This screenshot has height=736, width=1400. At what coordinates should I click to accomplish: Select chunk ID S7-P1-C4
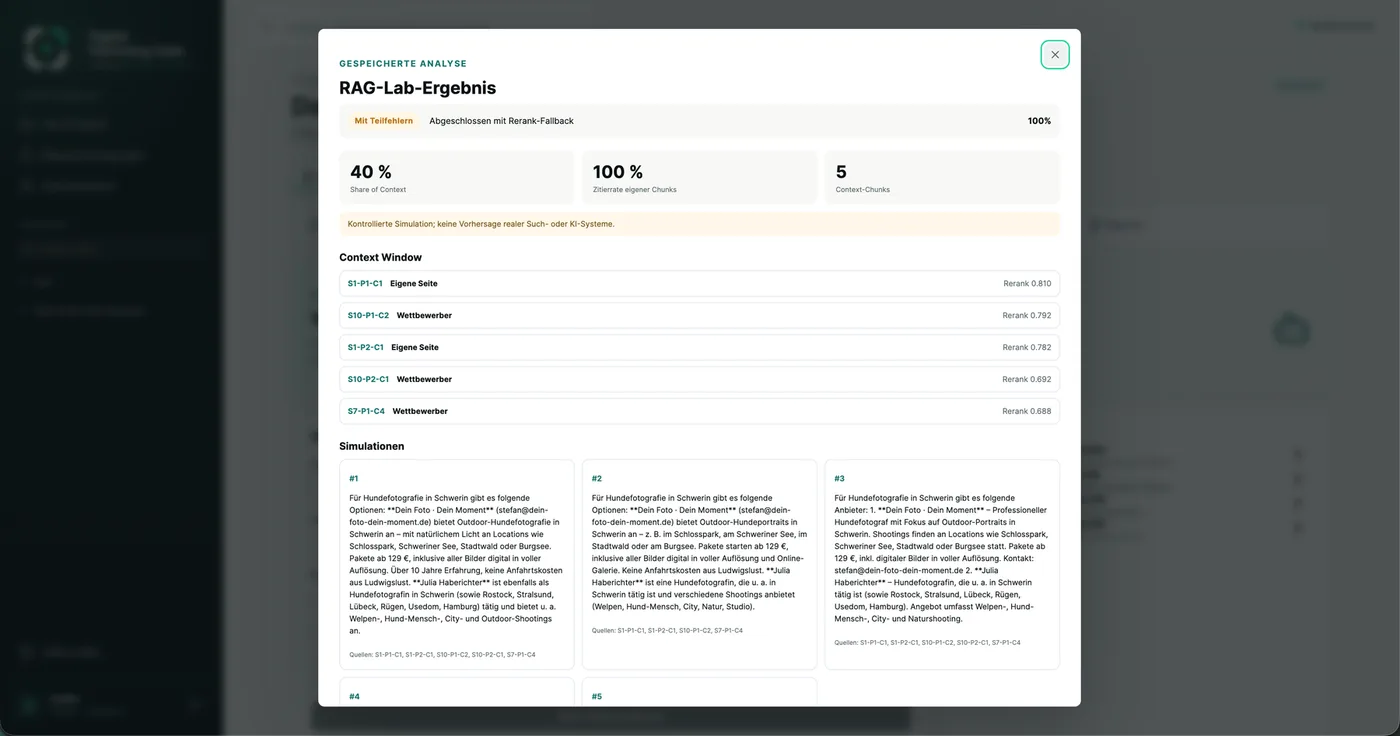366,411
